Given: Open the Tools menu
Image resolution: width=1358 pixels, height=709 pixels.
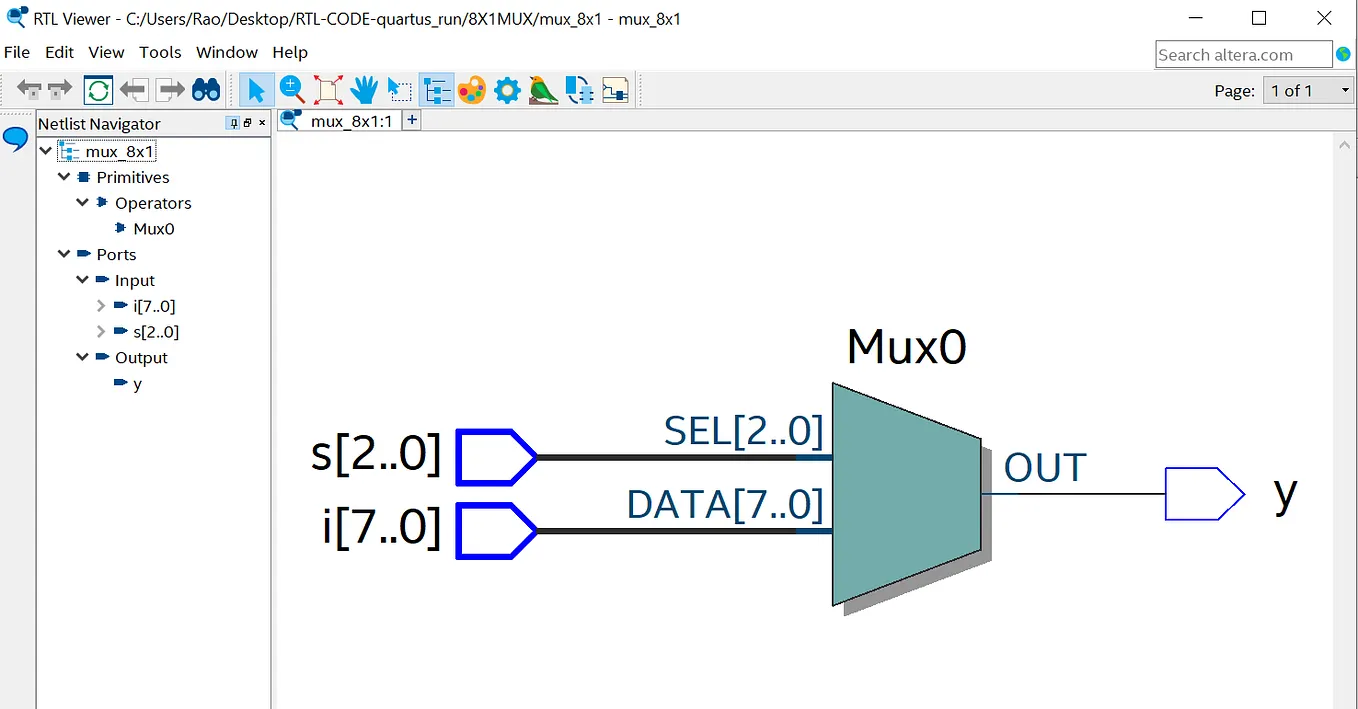Looking at the screenshot, I should click(160, 52).
